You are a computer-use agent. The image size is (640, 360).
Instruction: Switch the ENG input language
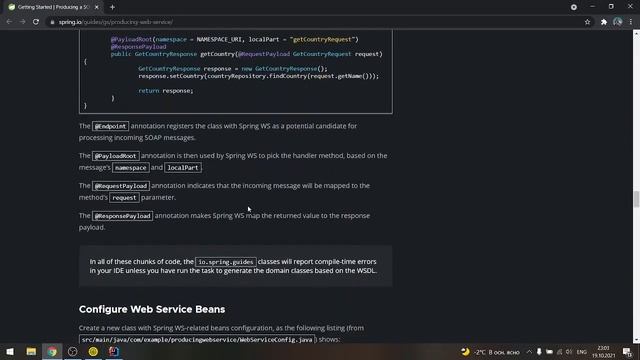coord(582,352)
